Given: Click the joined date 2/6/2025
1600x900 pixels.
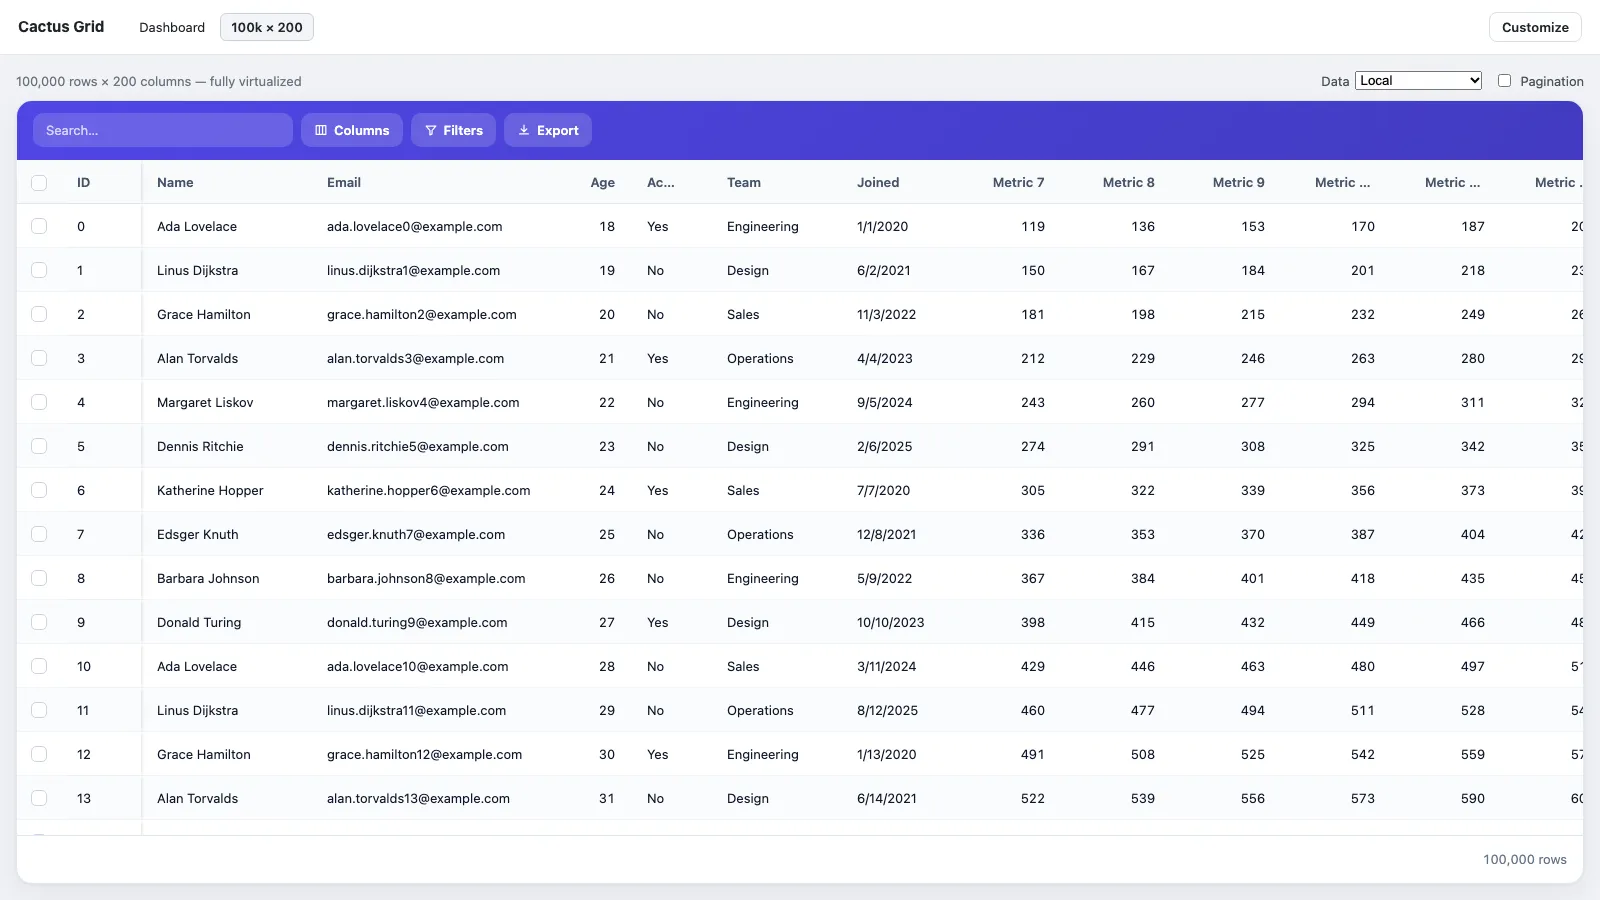Looking at the screenshot, I should (x=885, y=447).
